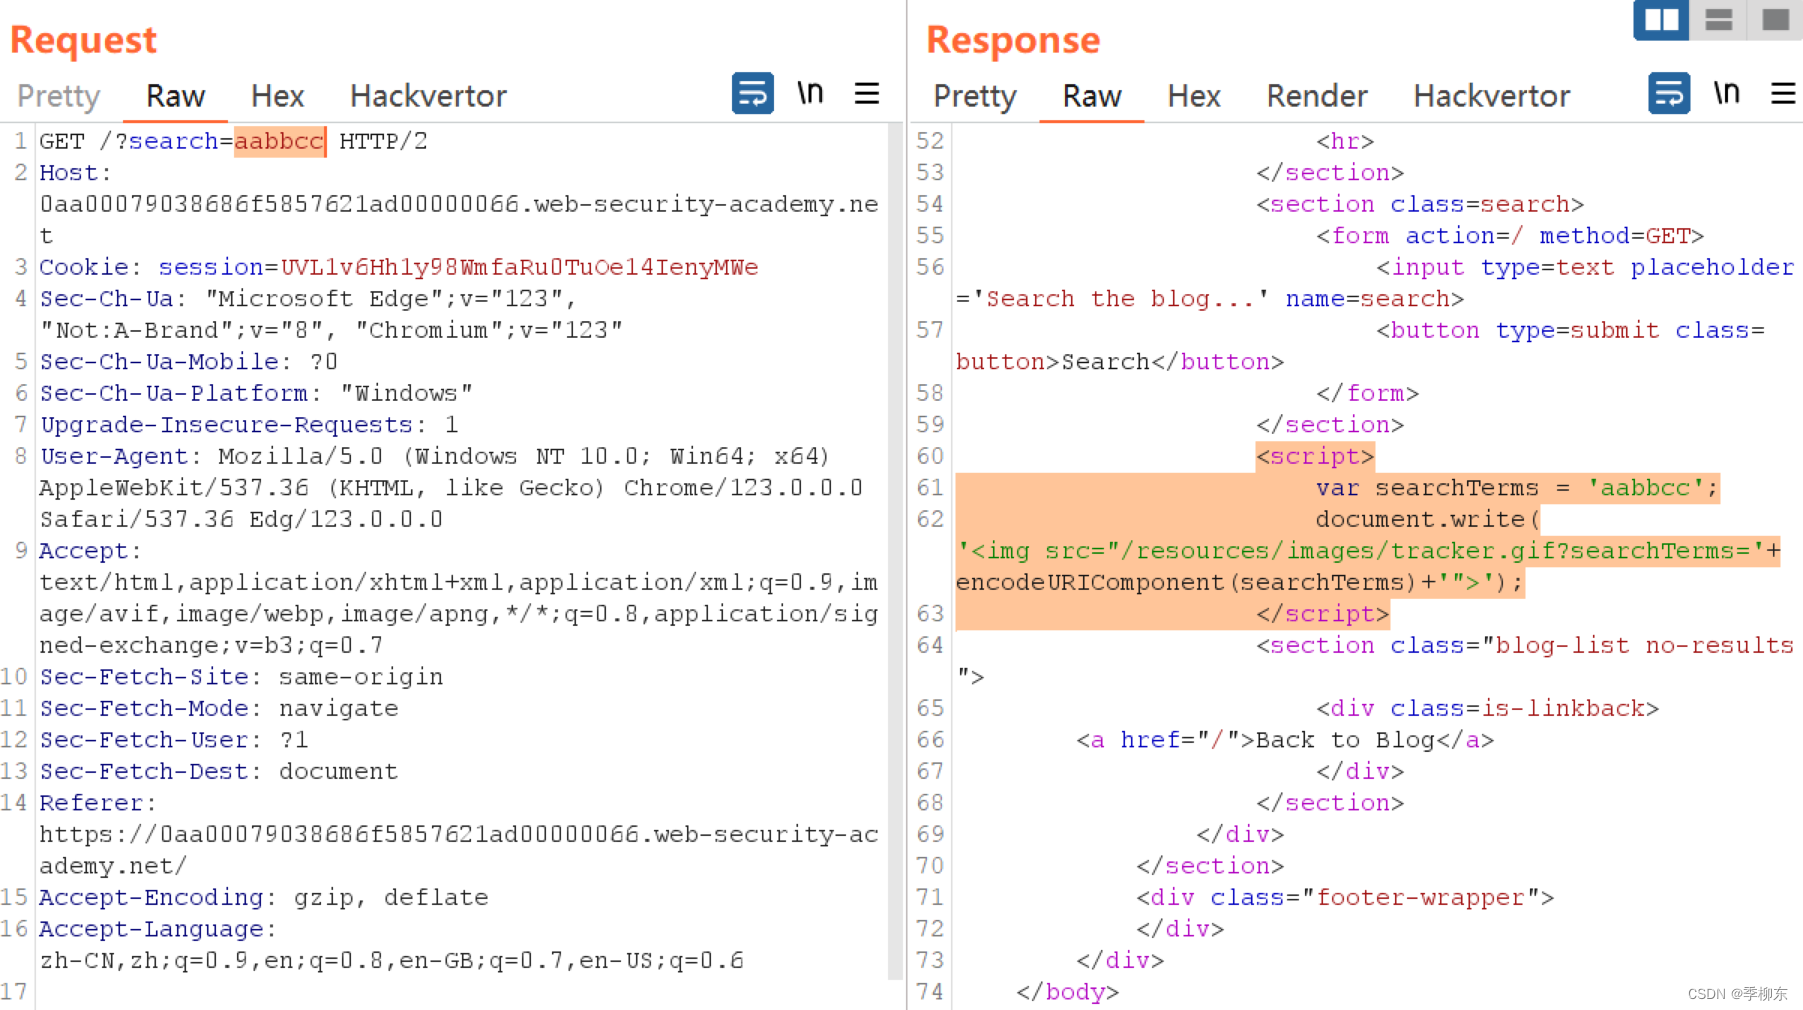Open the Response panel hamburger menu
The width and height of the screenshot is (1803, 1010).
[x=1783, y=94]
